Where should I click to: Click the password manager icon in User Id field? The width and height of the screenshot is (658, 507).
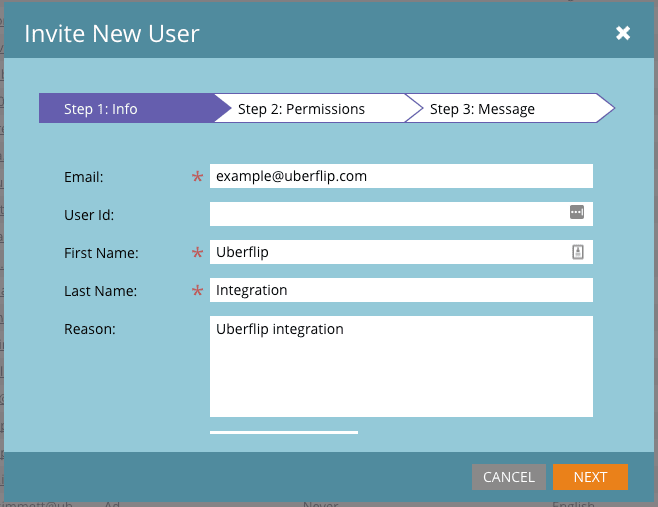click(577, 212)
